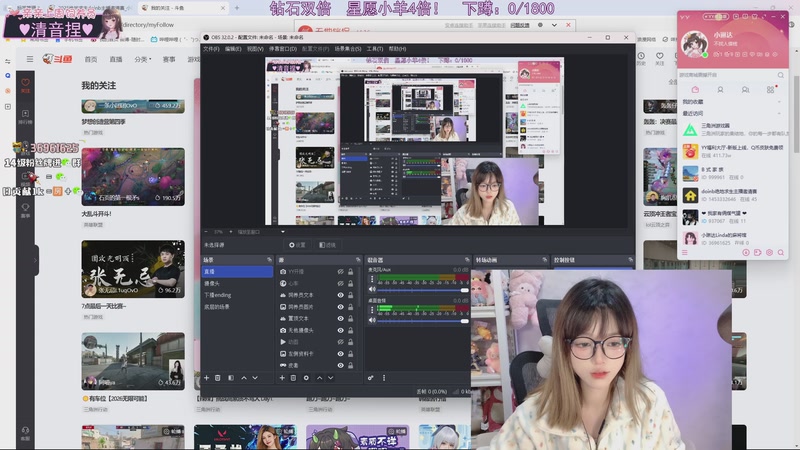Open 停靠窗口(D) menu in OBS

pos(283,49)
